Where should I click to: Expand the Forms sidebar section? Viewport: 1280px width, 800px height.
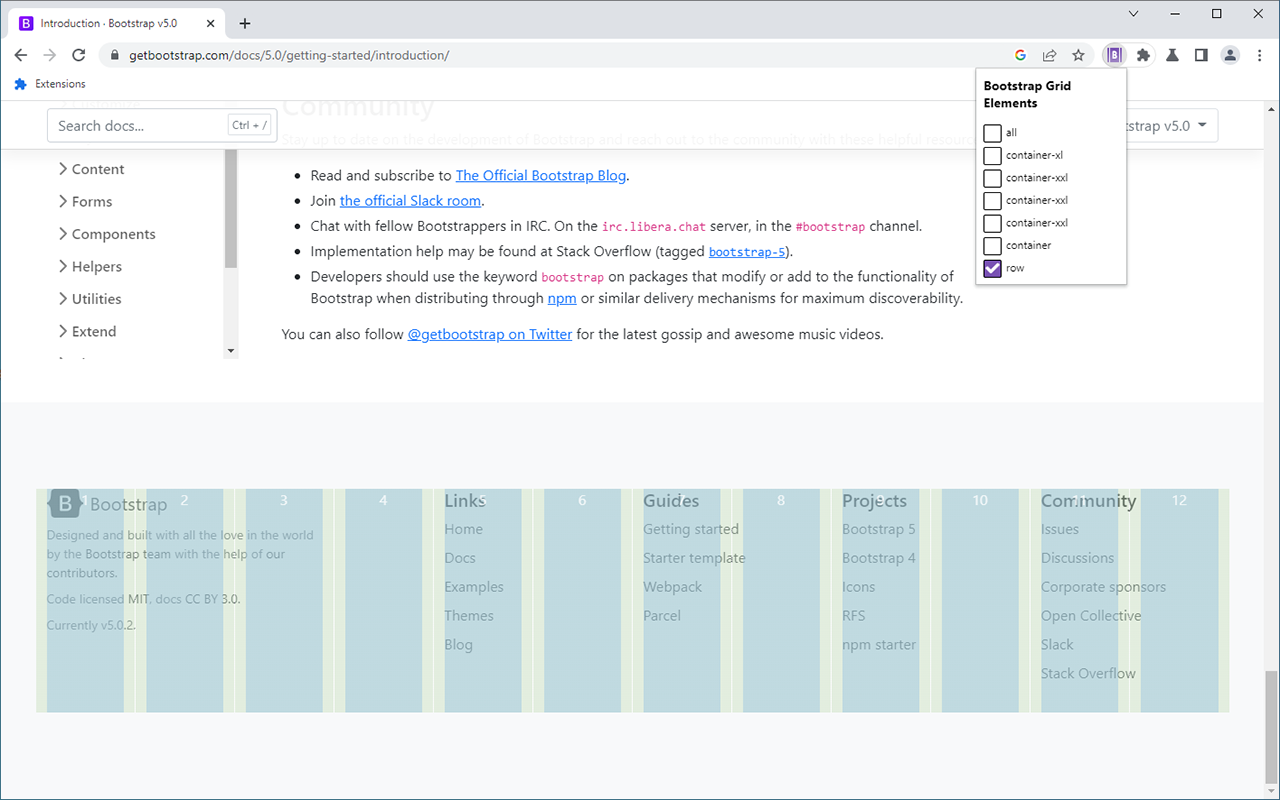[85, 201]
